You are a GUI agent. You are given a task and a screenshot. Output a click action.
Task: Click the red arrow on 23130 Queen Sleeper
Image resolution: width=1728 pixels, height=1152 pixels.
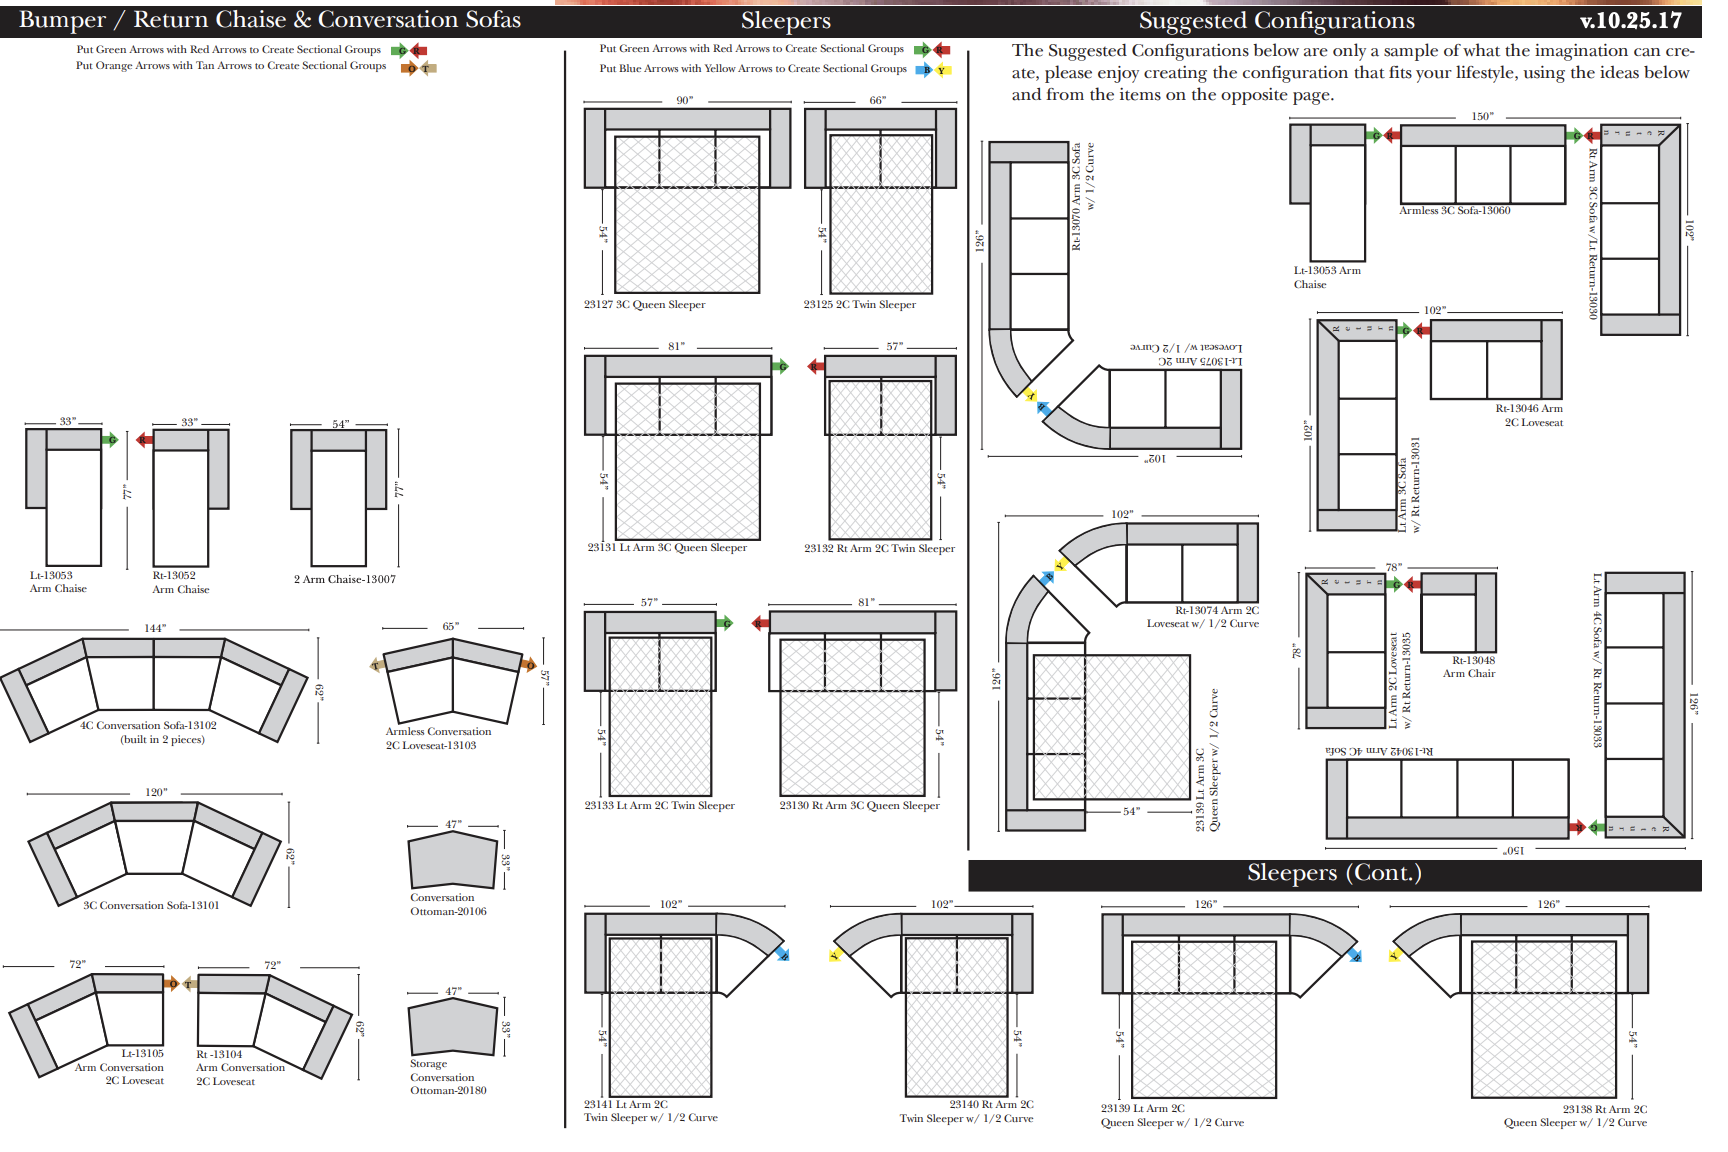pos(760,623)
